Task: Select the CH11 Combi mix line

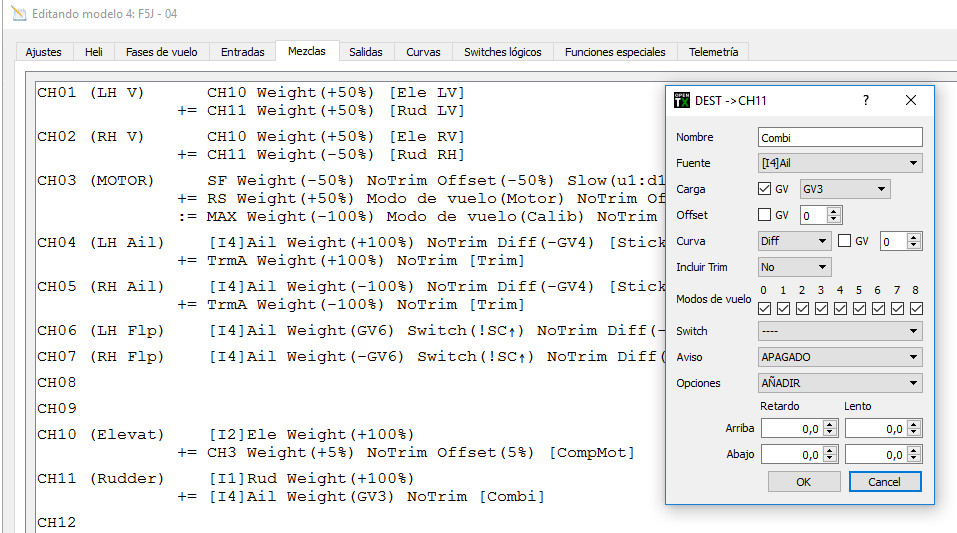Action: (360, 497)
